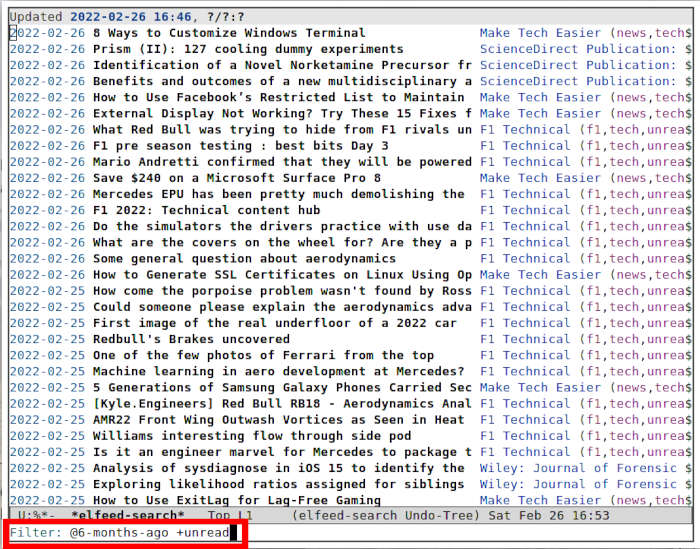Select "AMR22 Front Wing Outwash Vortices" entry
This screenshot has height=549, width=700.
(x=279, y=420)
